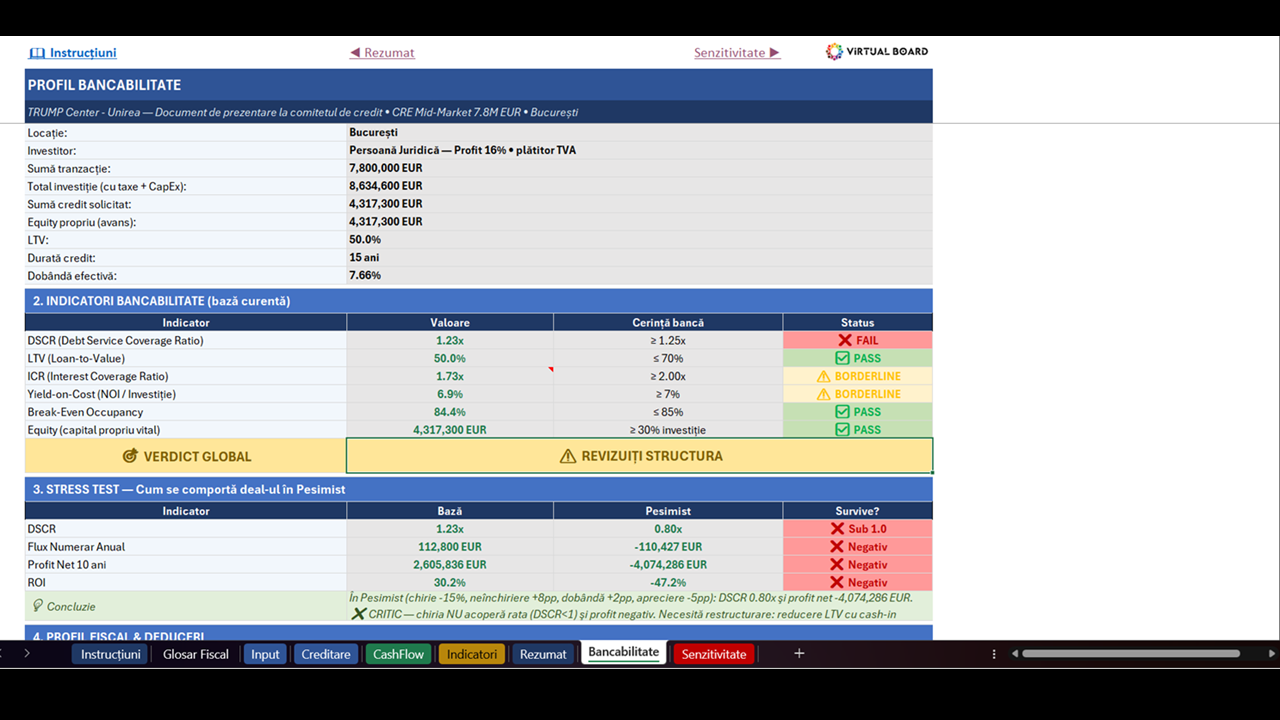Click Negativ status for Flux Numerar Anual

tap(858, 547)
